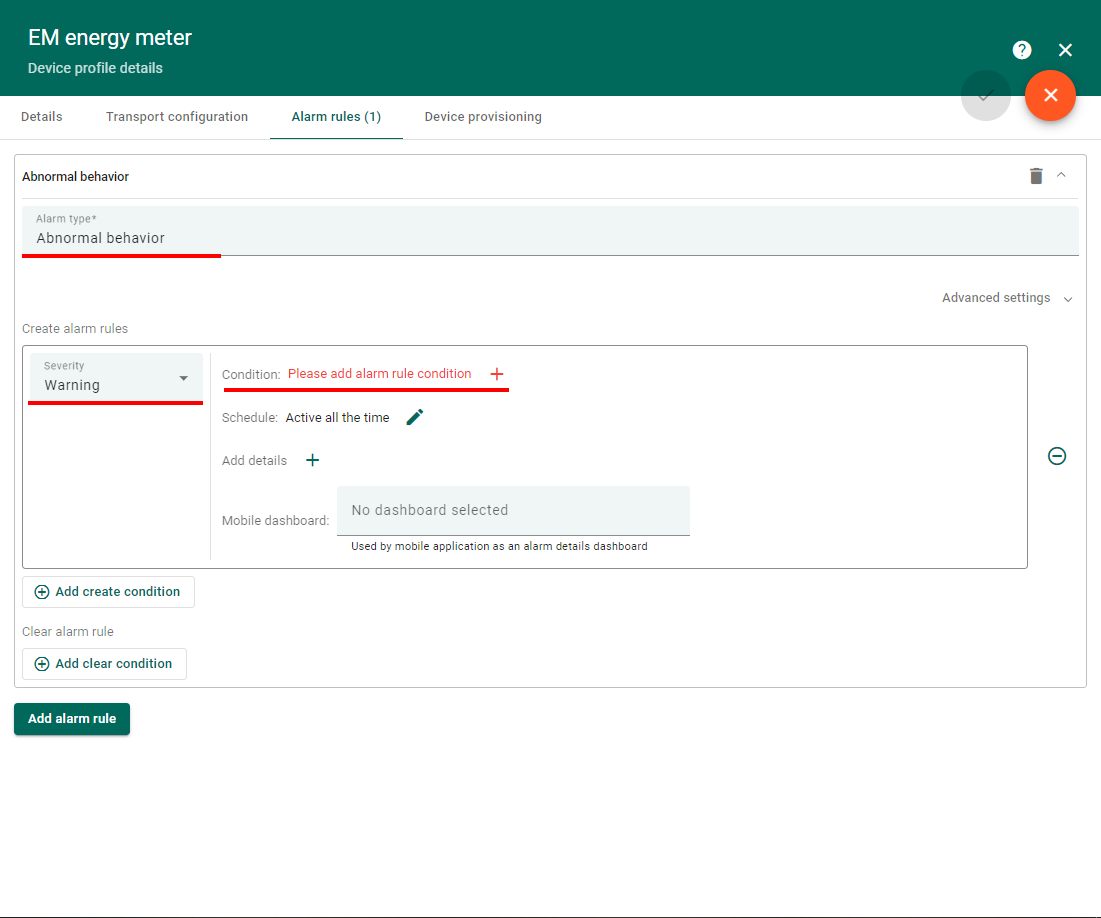Viewport: 1101px width, 918px height.
Task: Open the Severity dropdown
Action: (x=116, y=378)
